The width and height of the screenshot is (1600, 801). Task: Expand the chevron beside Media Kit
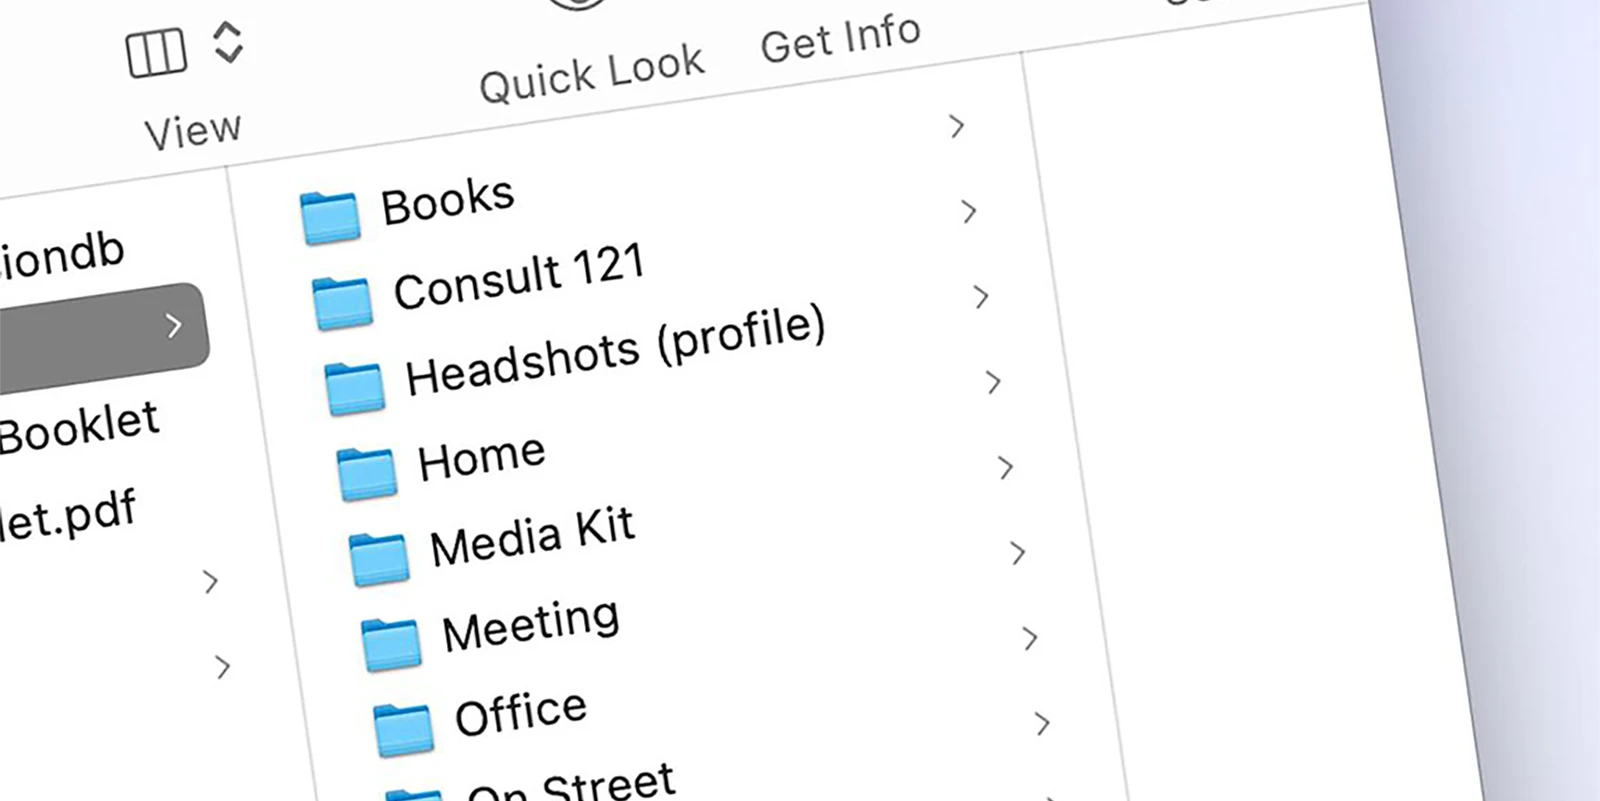click(1018, 553)
